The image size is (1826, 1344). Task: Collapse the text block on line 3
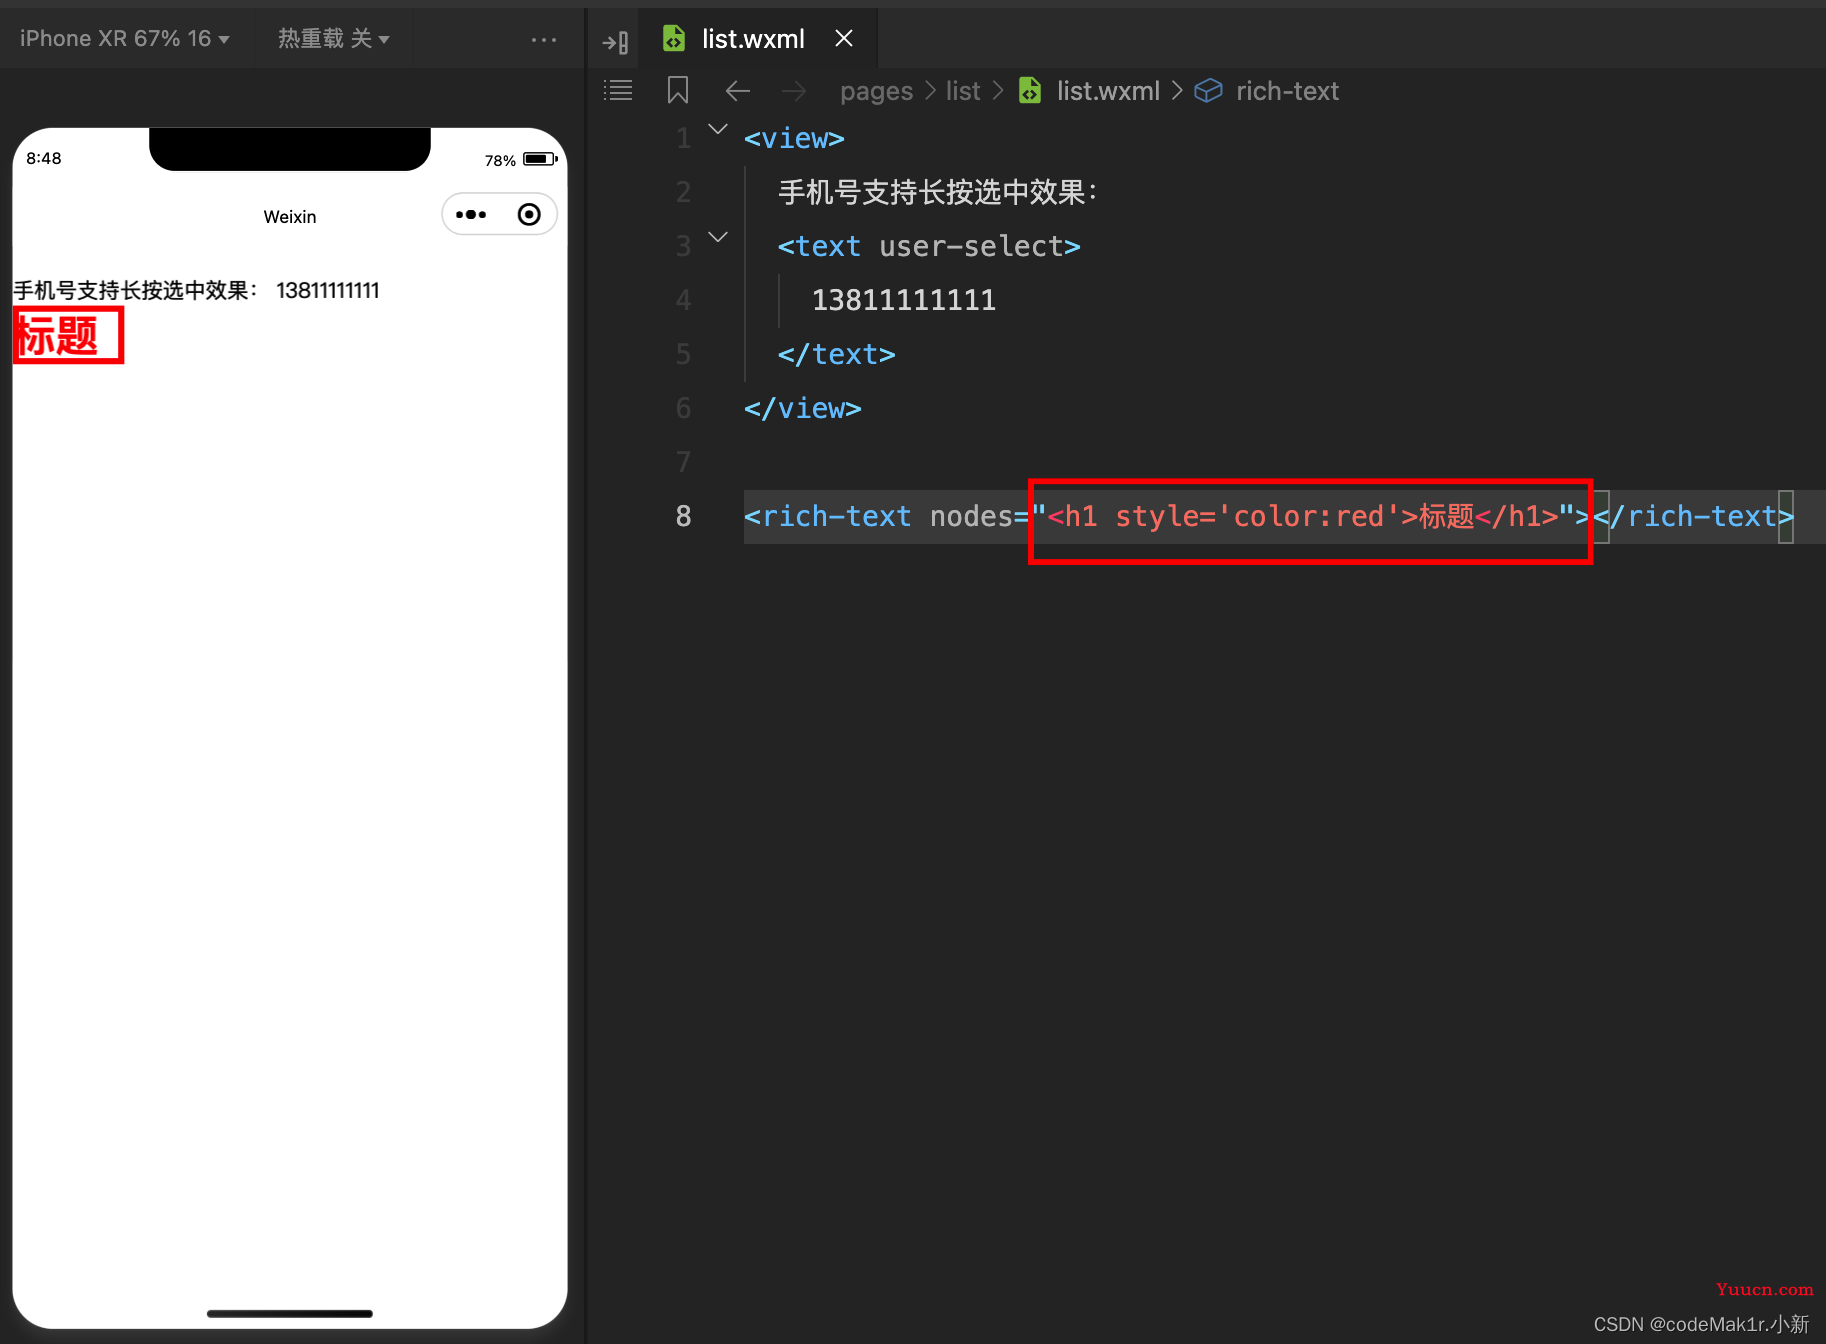[718, 238]
